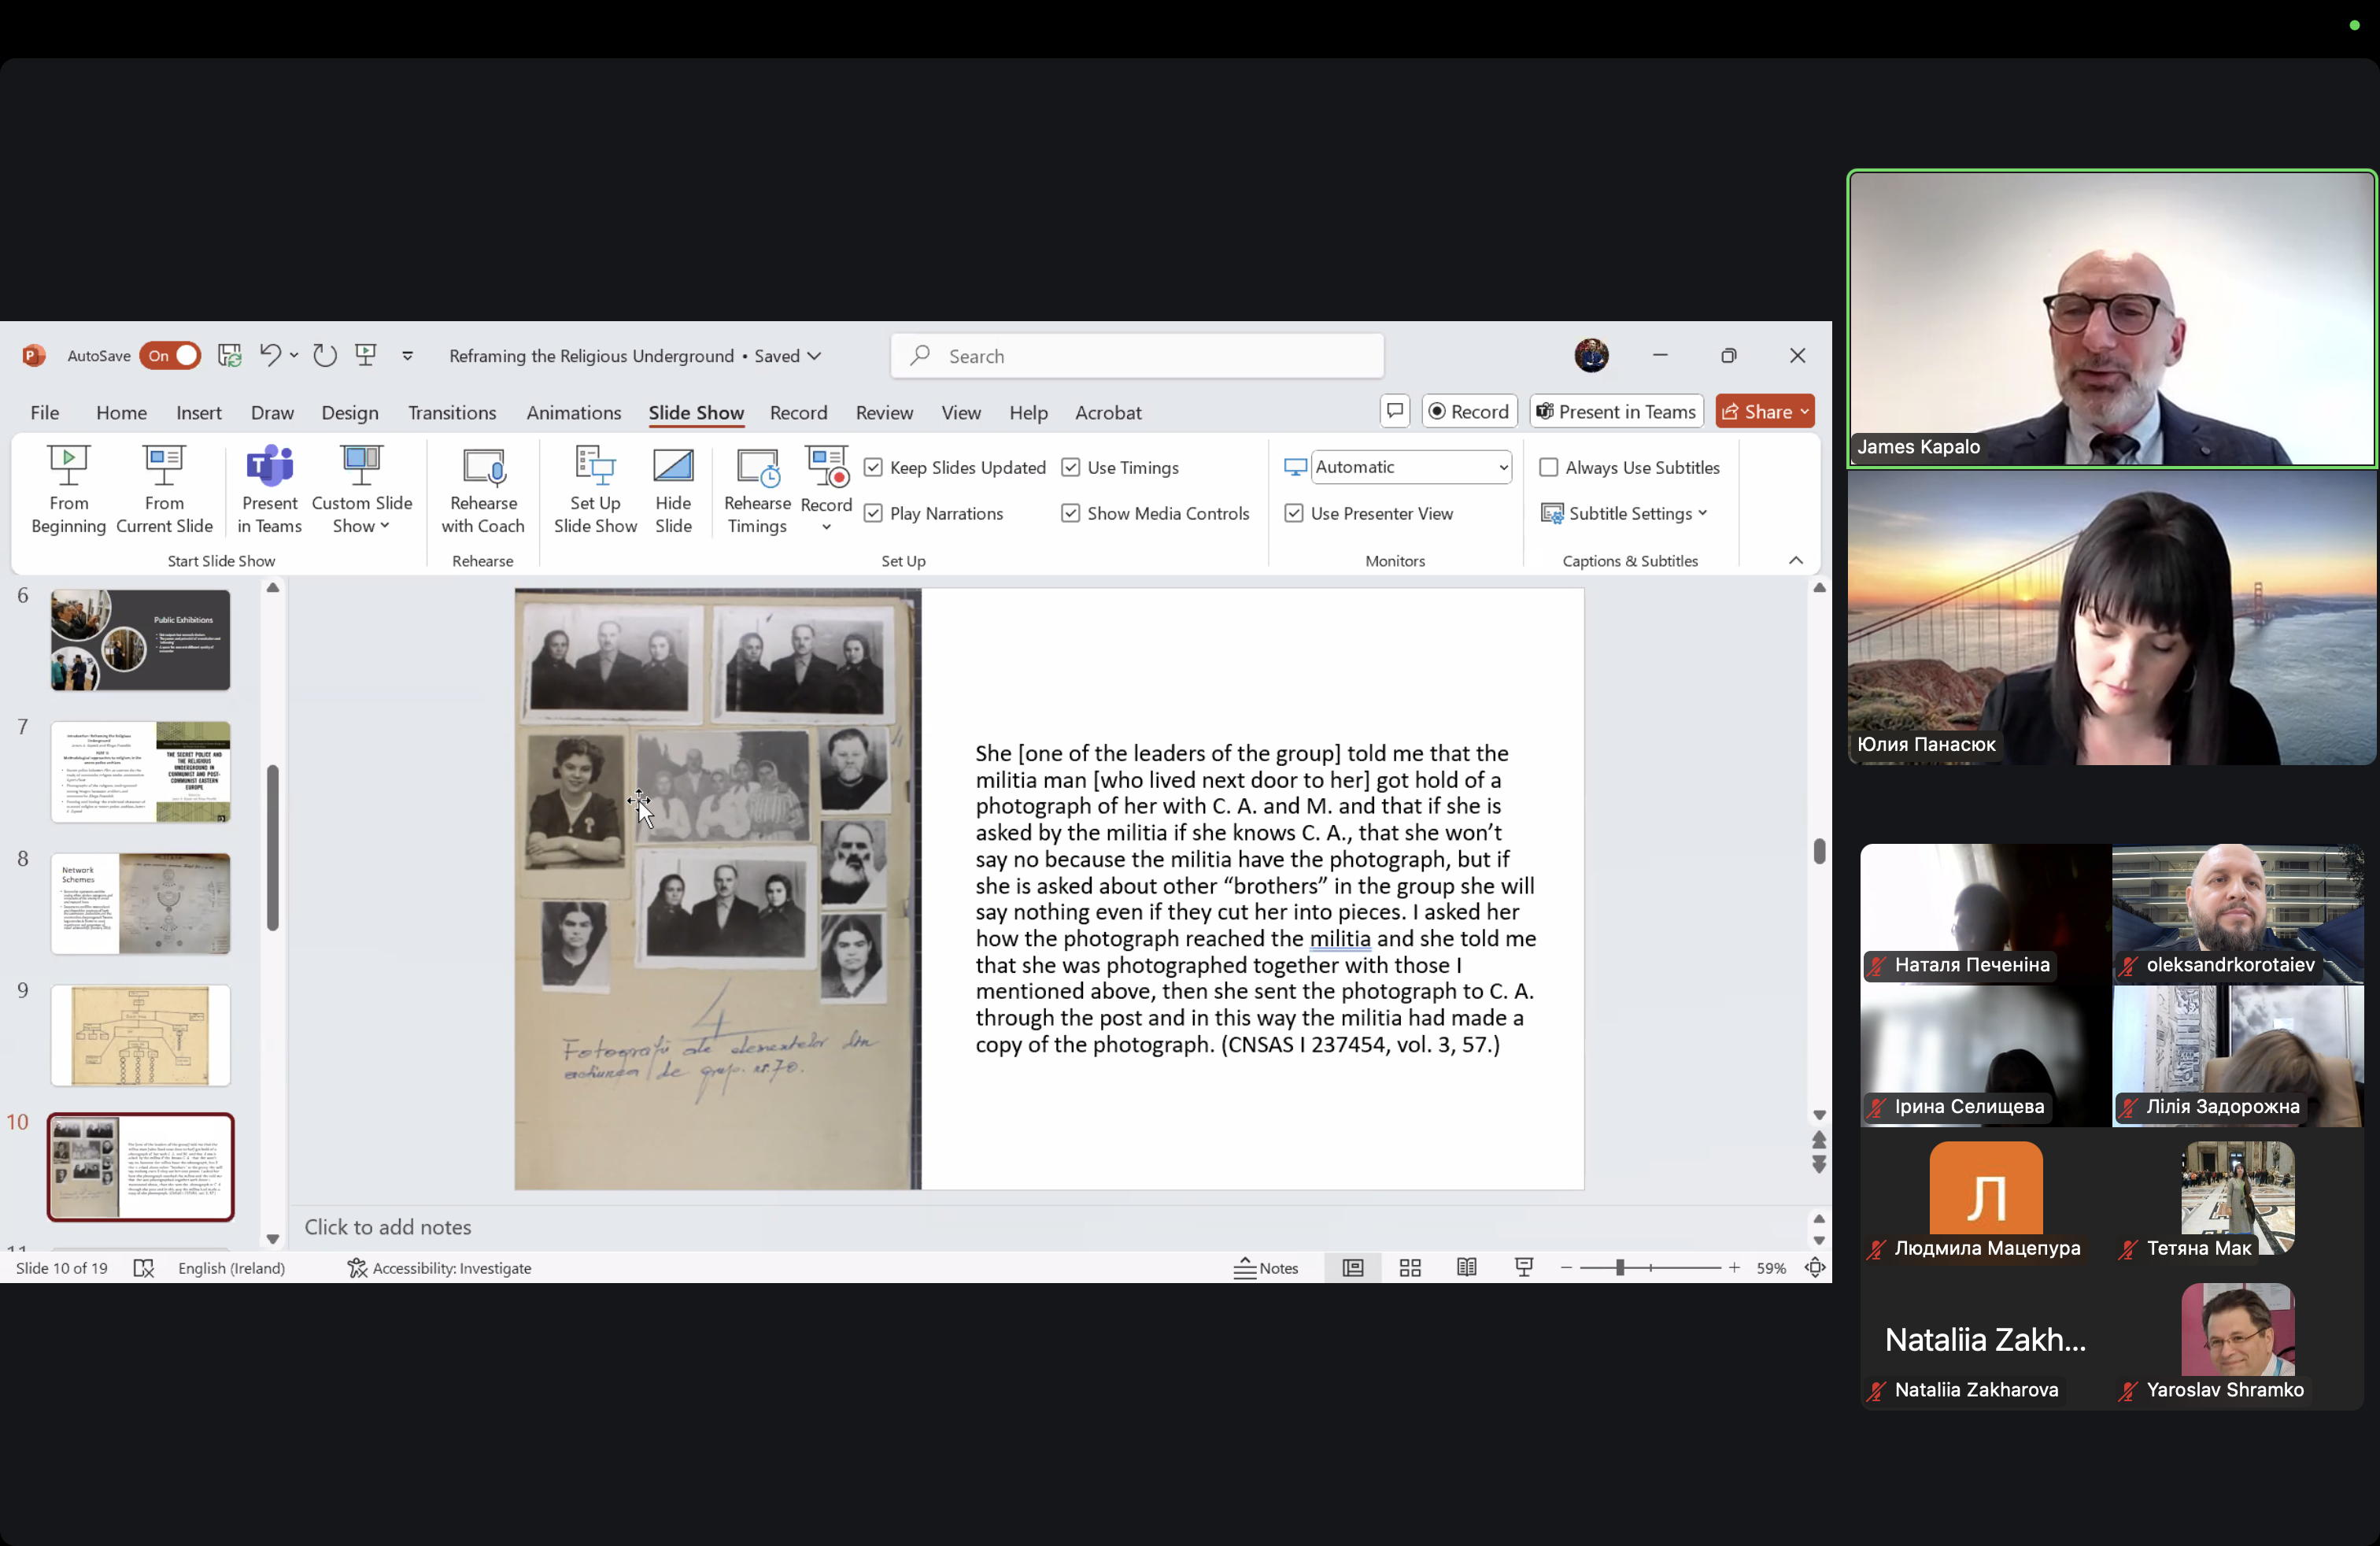Open Set Up Slide Show dialog
Viewport: 2380px width, 1546px height.
595,489
